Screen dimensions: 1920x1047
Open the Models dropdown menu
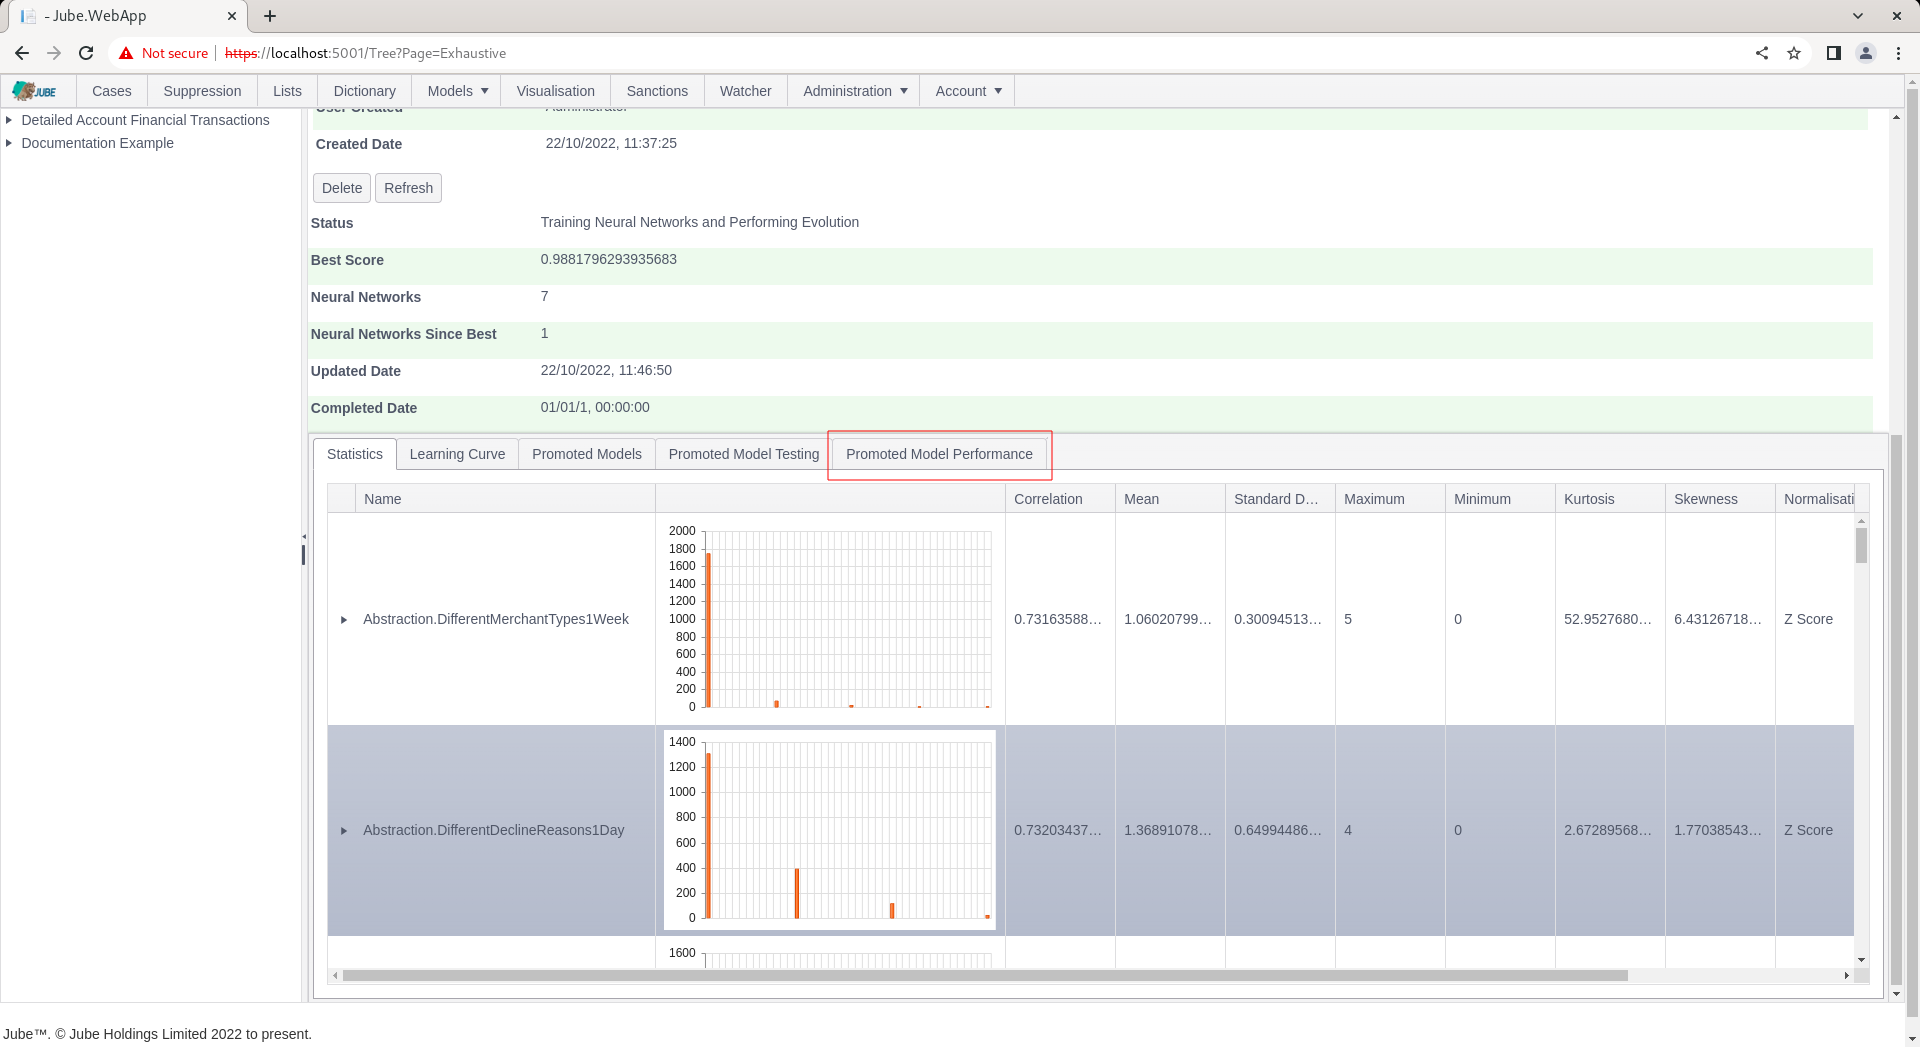[457, 91]
